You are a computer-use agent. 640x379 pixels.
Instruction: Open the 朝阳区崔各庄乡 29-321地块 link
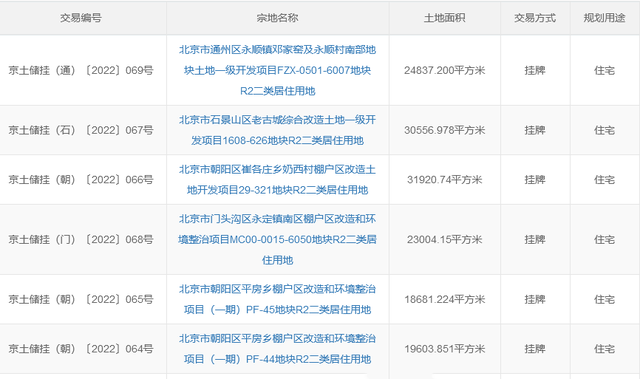(278, 180)
